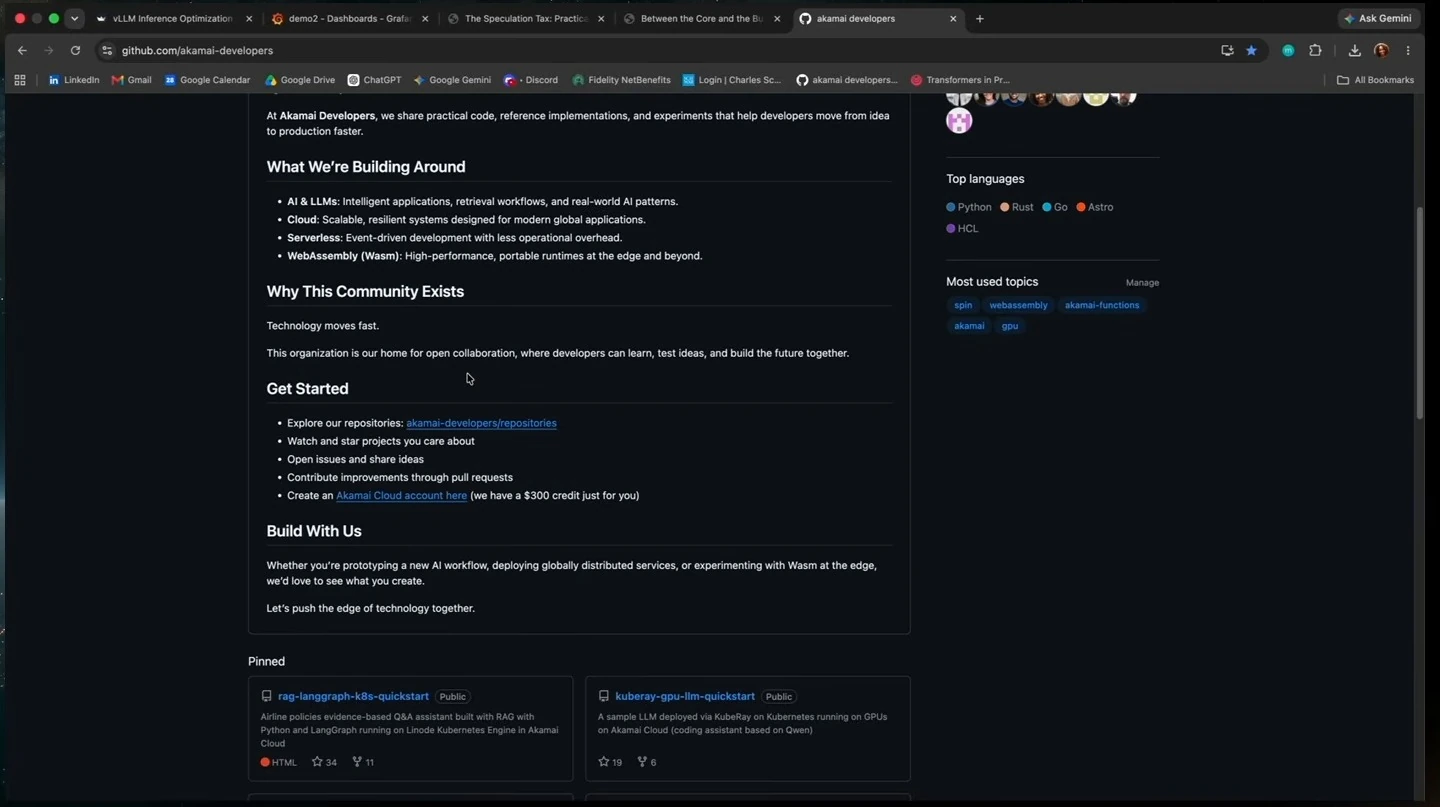Select Astro in Top languages
Viewport: 1440px width, 807px height.
[1095, 207]
